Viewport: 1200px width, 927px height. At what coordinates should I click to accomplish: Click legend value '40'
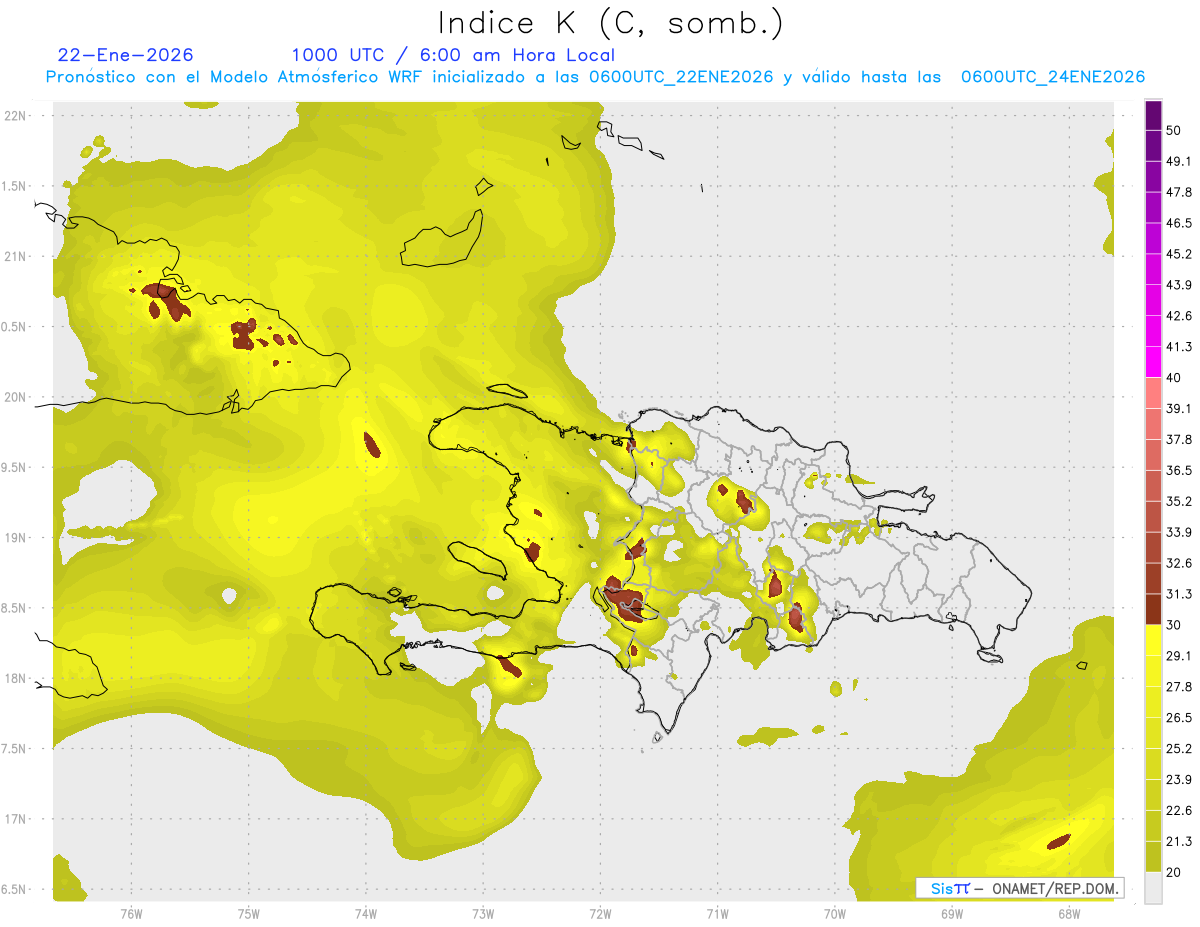(x=1174, y=378)
